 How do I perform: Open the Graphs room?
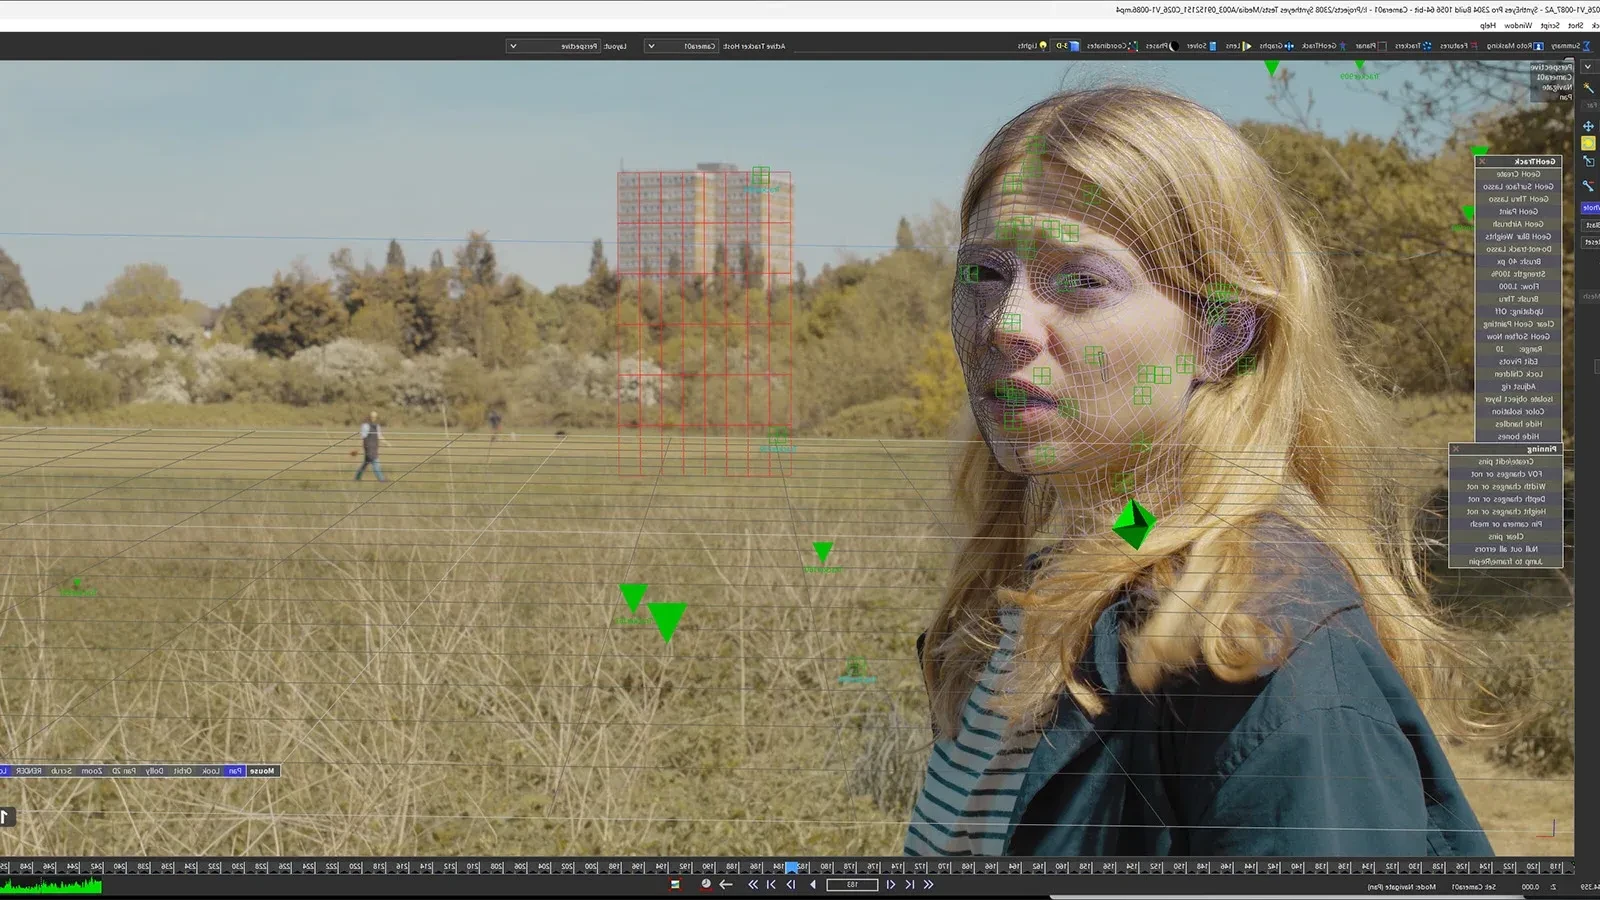1276,46
